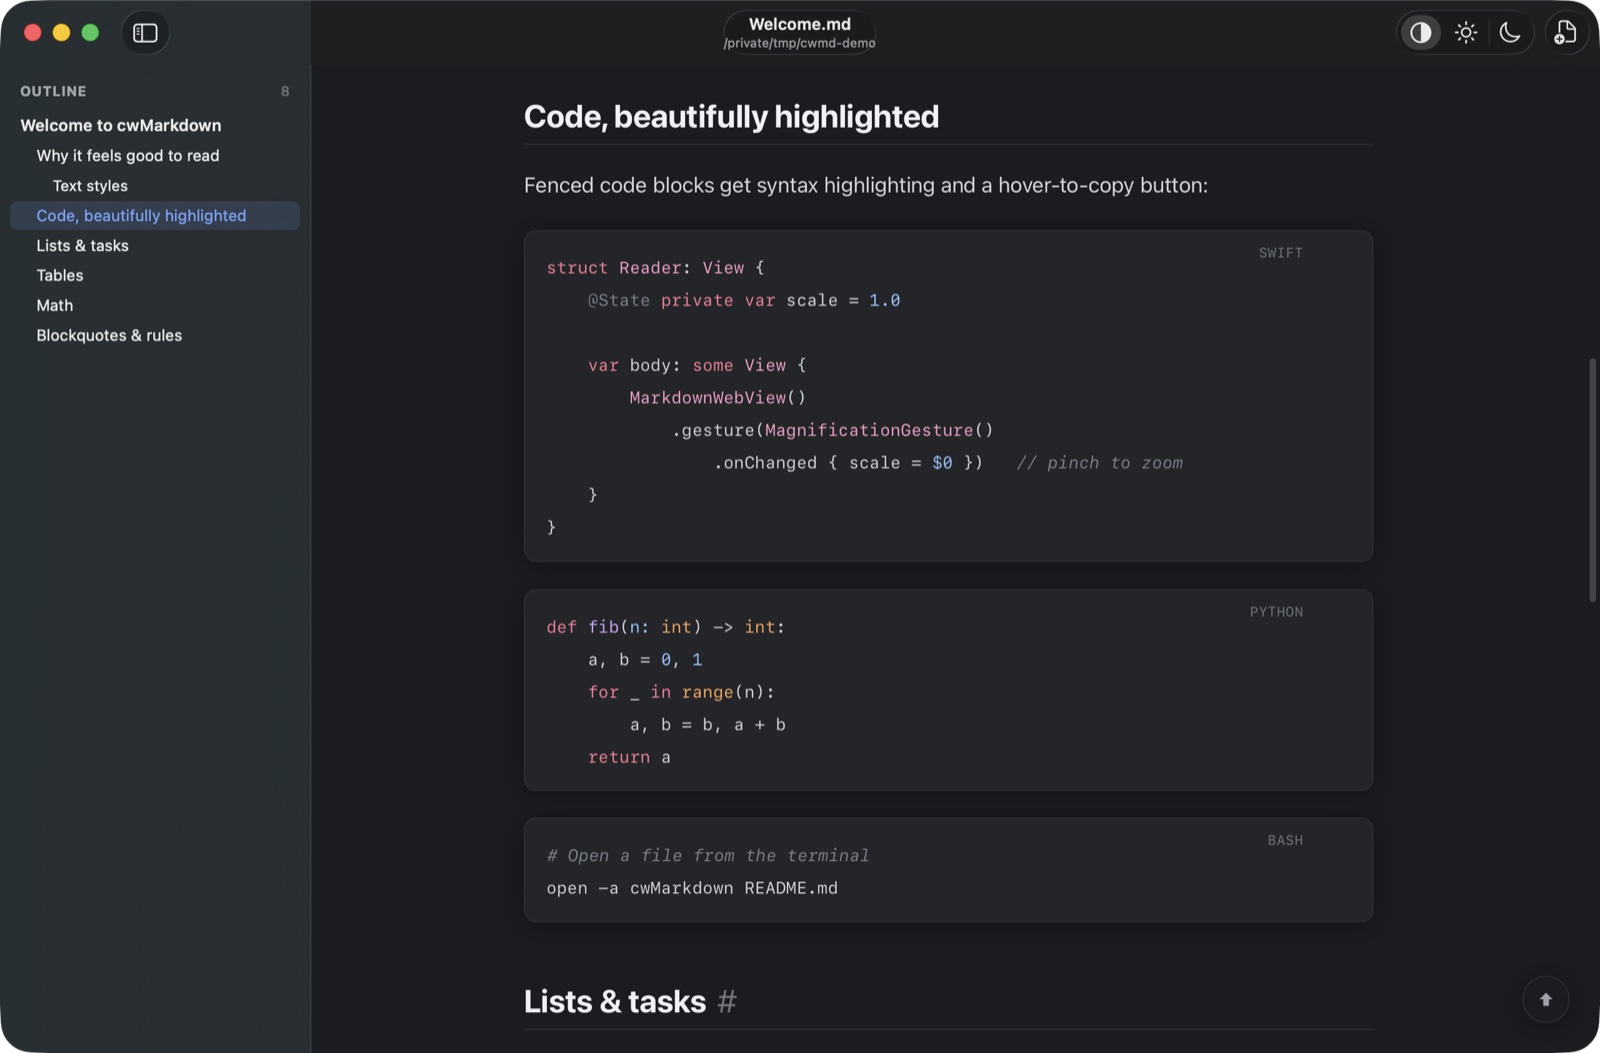Toggle the sidebar panel icon
Viewport: 1600px width, 1053px height.
[x=145, y=33]
